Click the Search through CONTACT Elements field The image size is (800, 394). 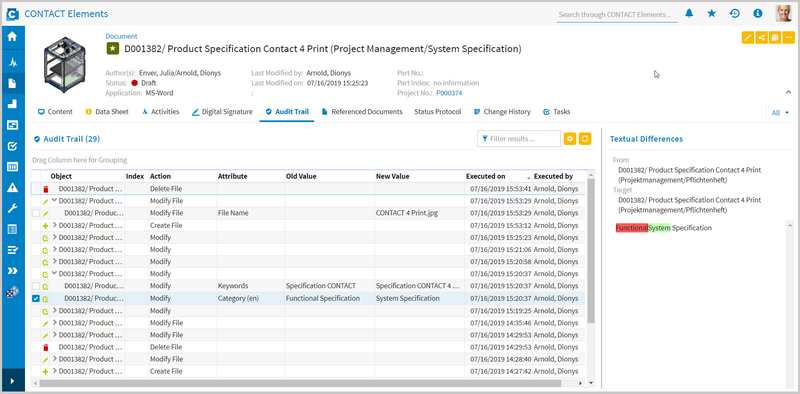pyautogui.click(x=617, y=15)
